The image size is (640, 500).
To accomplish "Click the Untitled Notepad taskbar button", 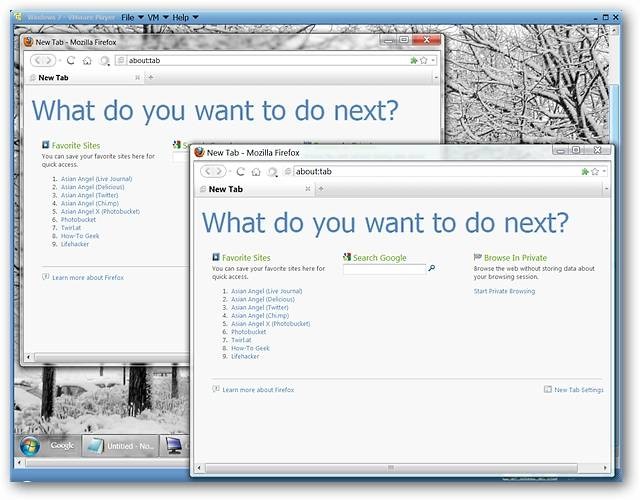I will [120, 446].
